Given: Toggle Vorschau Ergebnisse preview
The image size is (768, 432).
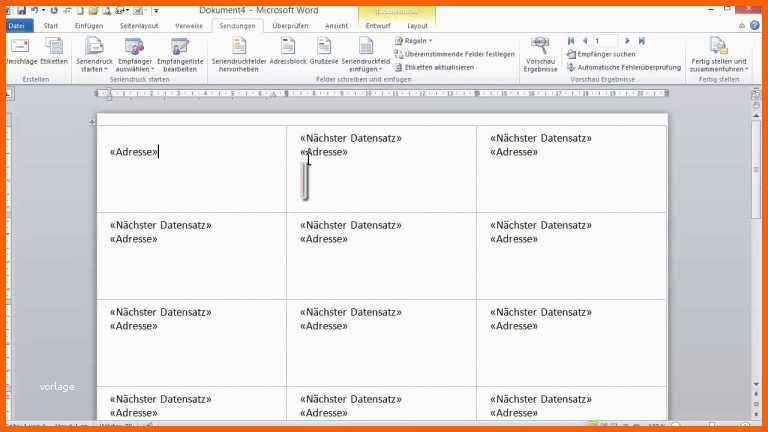Looking at the screenshot, I should tap(540, 55).
